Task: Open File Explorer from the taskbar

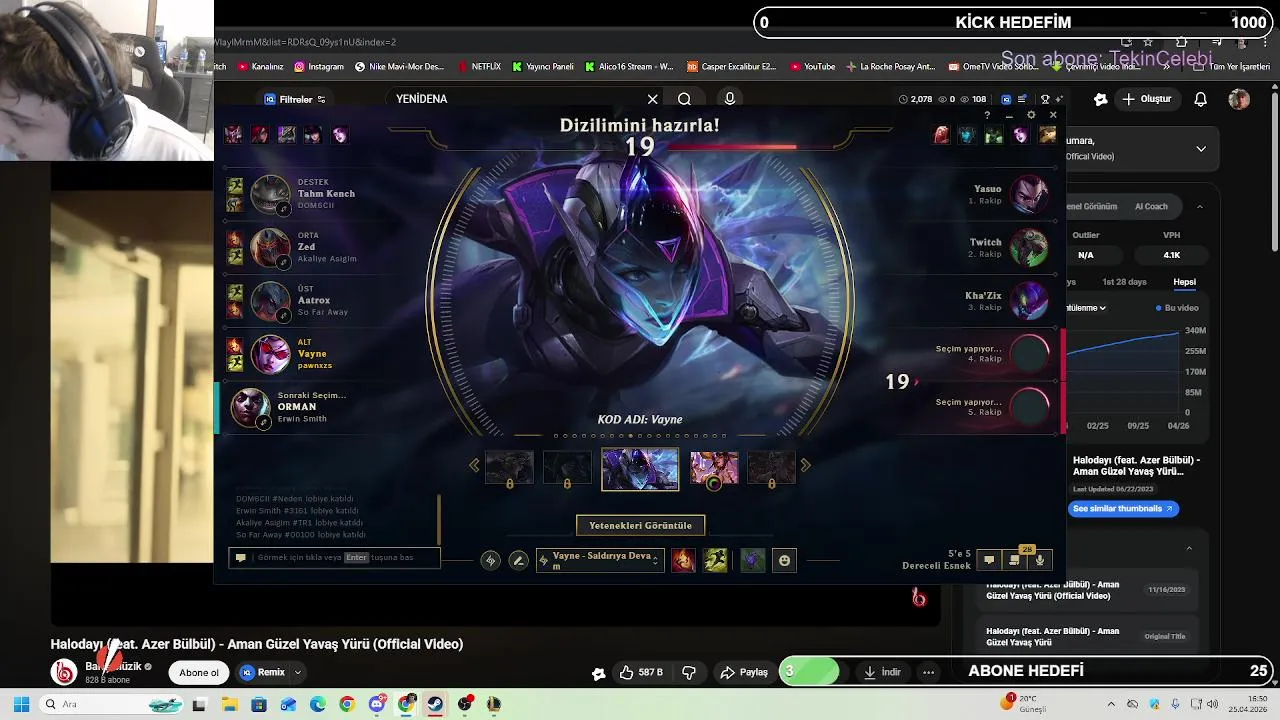Action: [229, 704]
